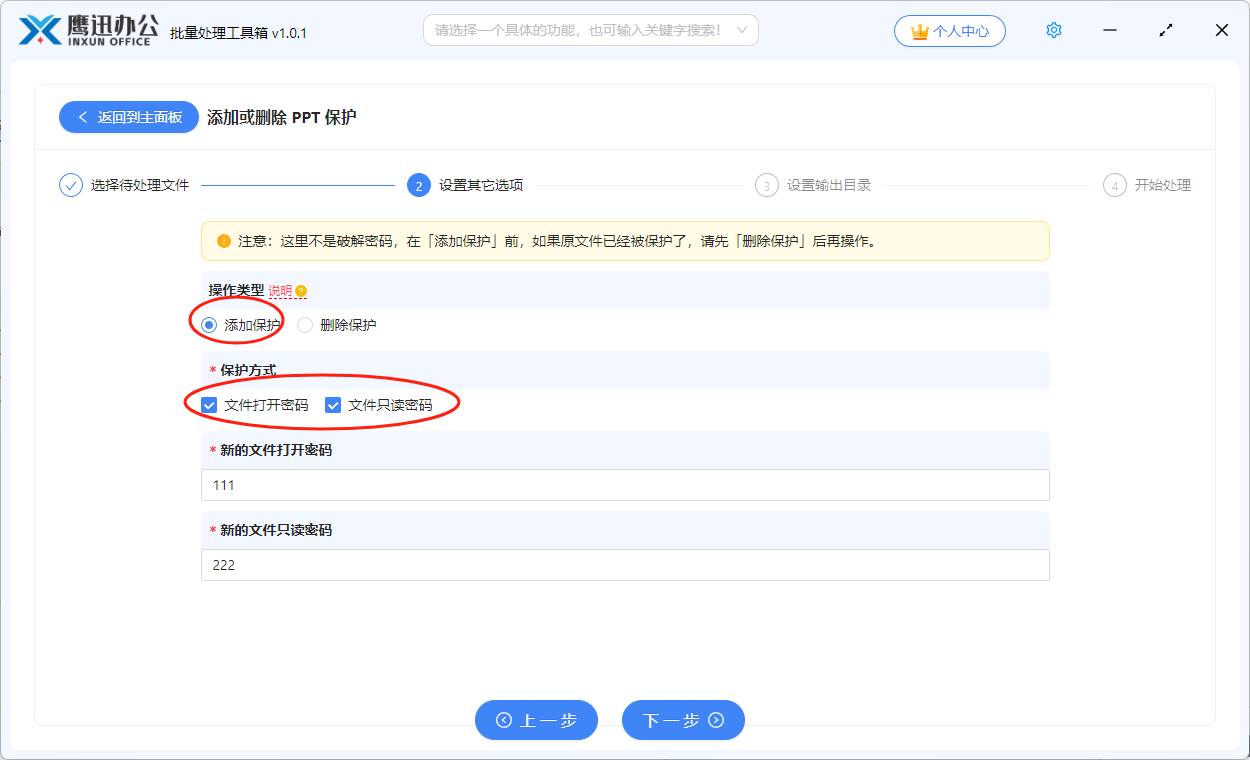1250x760 pixels.
Task: Select the 删除保护 radio button
Action: pyautogui.click(x=305, y=325)
